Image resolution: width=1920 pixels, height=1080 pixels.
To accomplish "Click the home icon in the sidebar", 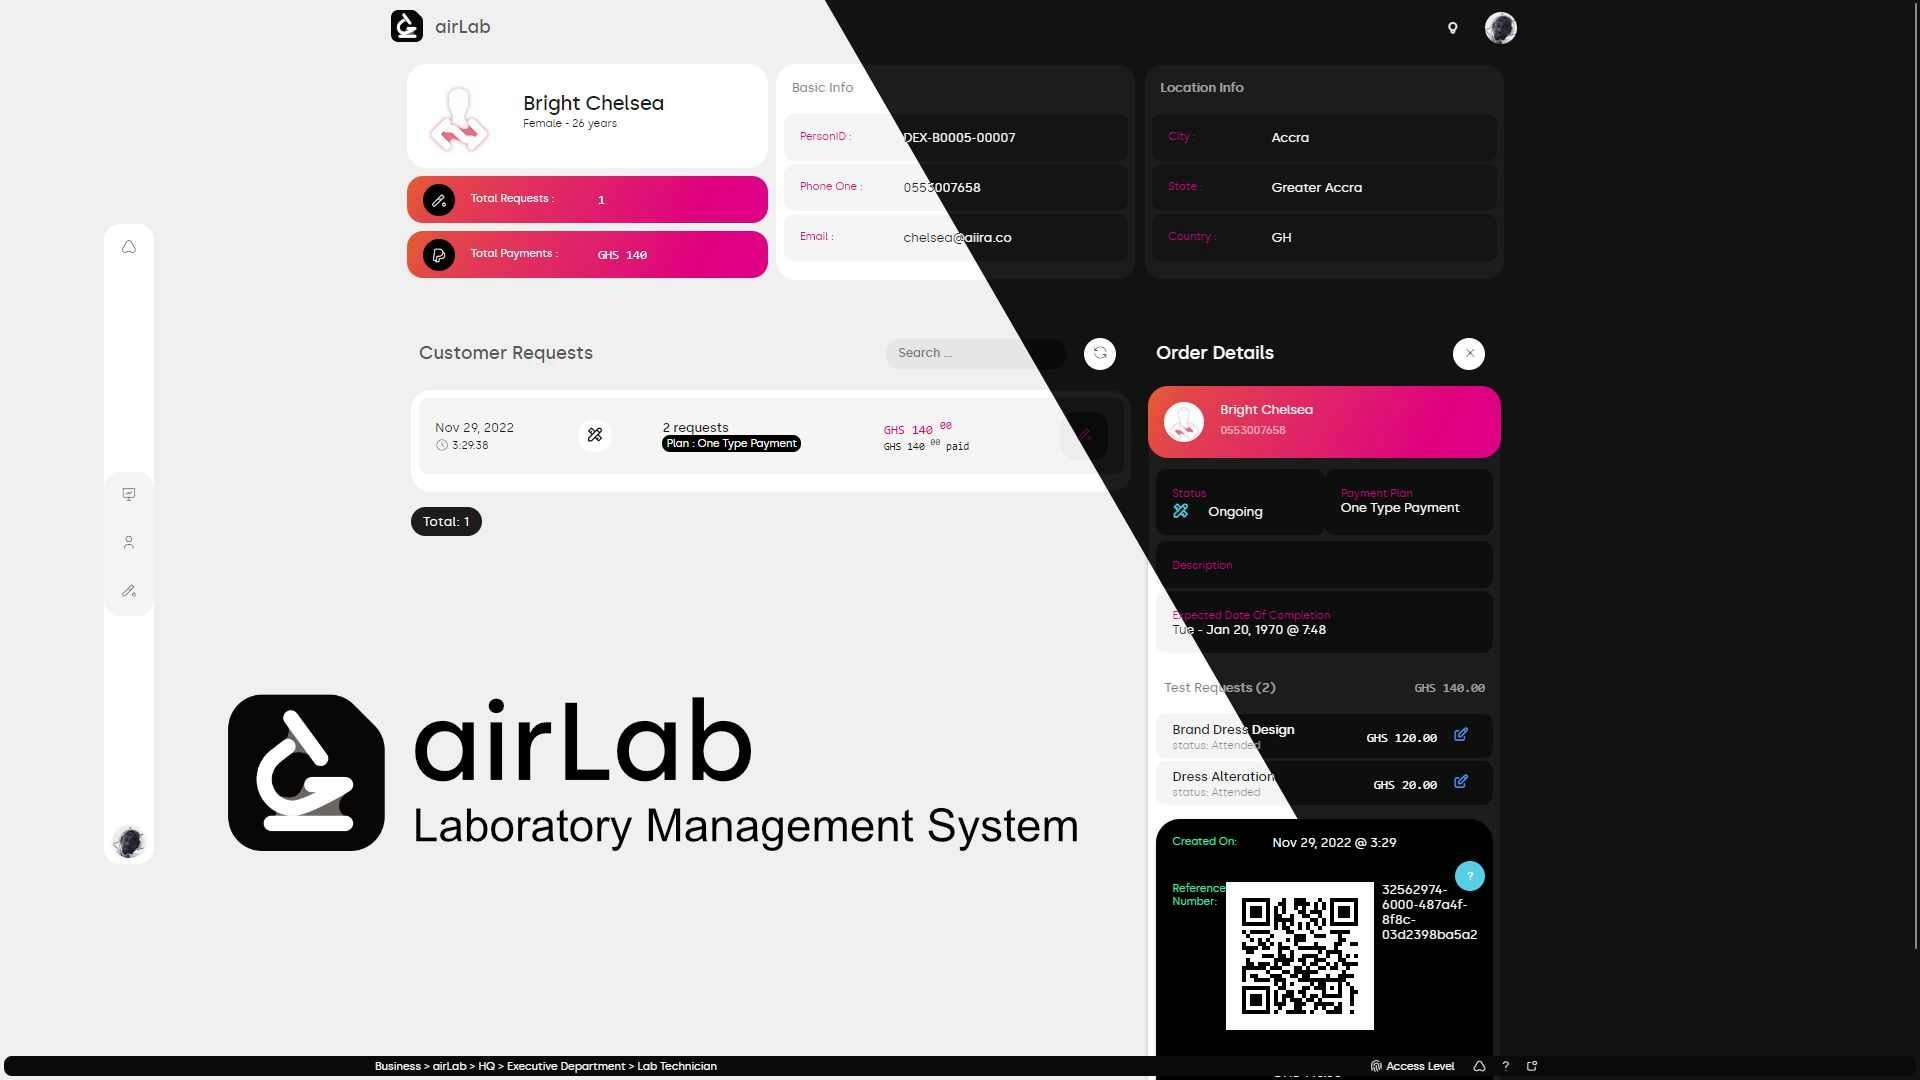I will point(129,247).
